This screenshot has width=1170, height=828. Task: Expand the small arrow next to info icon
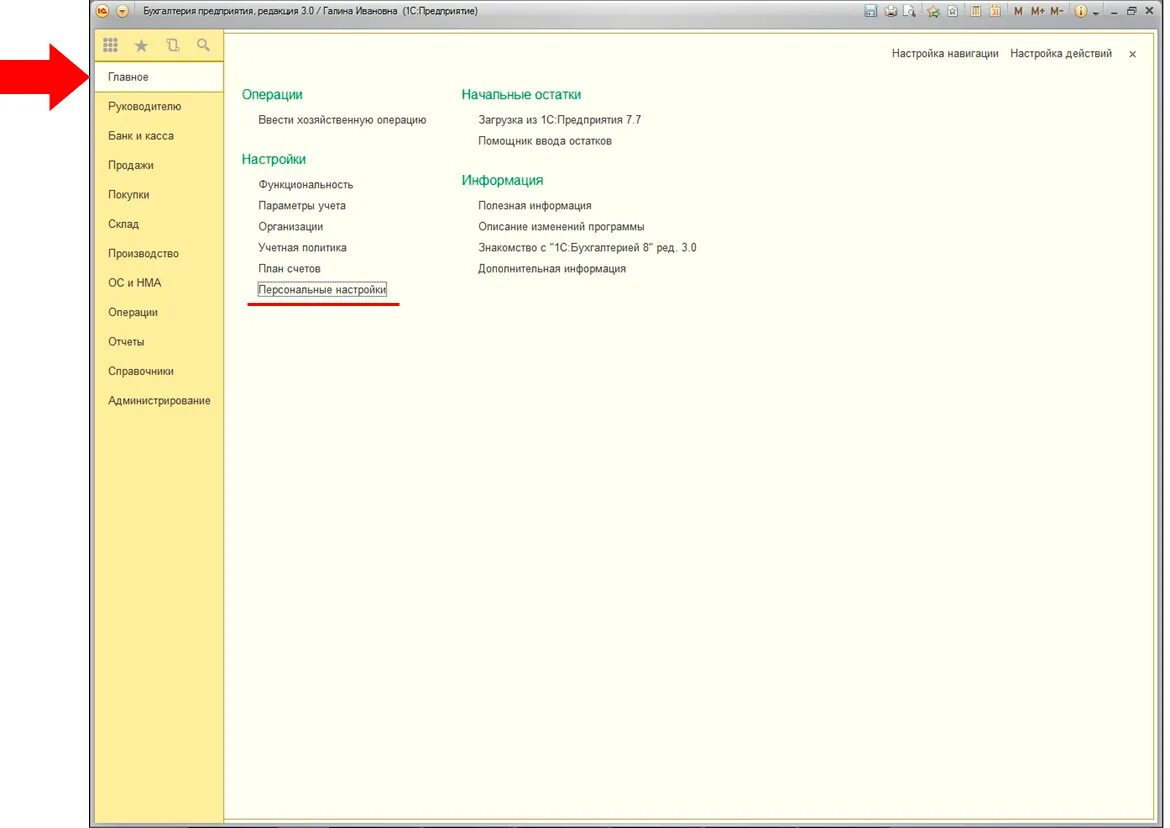tap(1095, 13)
